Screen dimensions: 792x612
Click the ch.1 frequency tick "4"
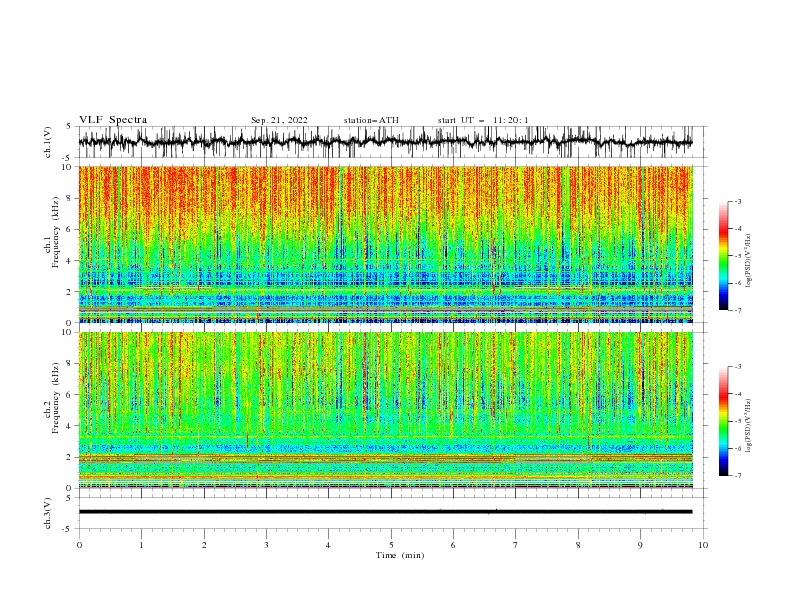(x=69, y=261)
